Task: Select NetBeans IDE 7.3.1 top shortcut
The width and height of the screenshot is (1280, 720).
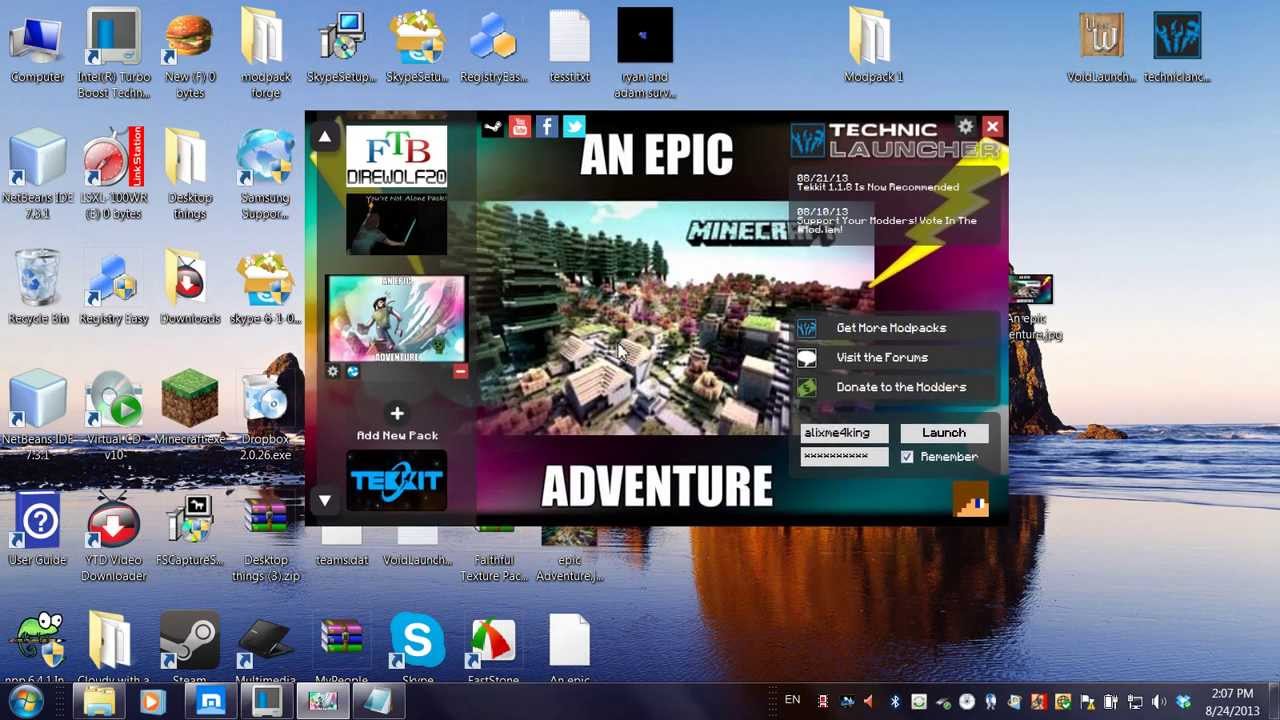Action: (x=37, y=175)
